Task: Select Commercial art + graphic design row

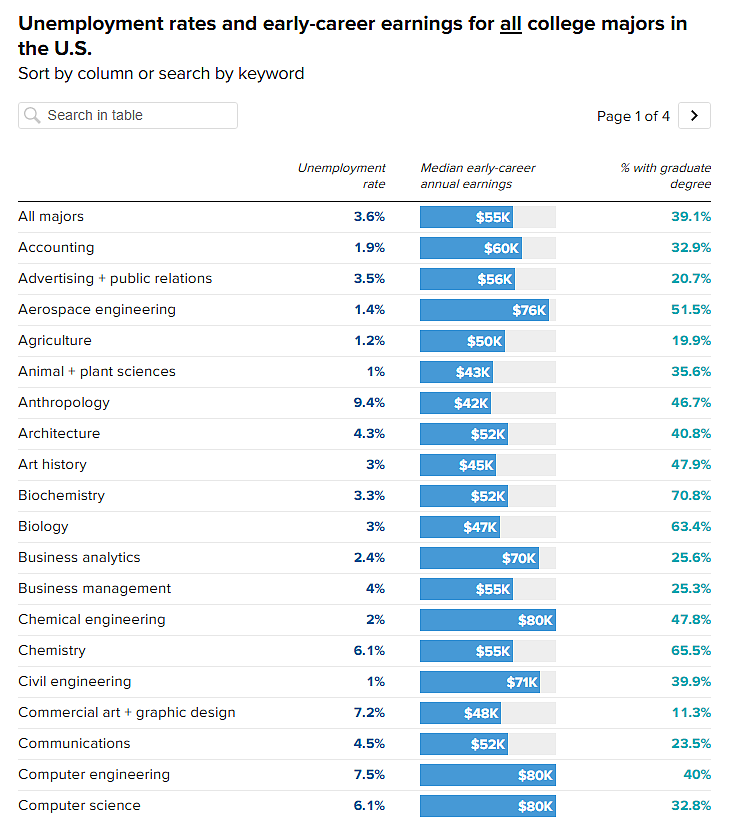Action: point(364,713)
